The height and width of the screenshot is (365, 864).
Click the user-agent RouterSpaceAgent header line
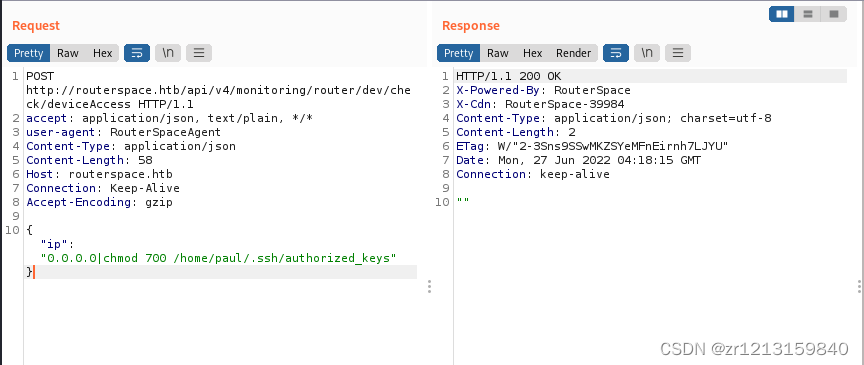(123, 132)
